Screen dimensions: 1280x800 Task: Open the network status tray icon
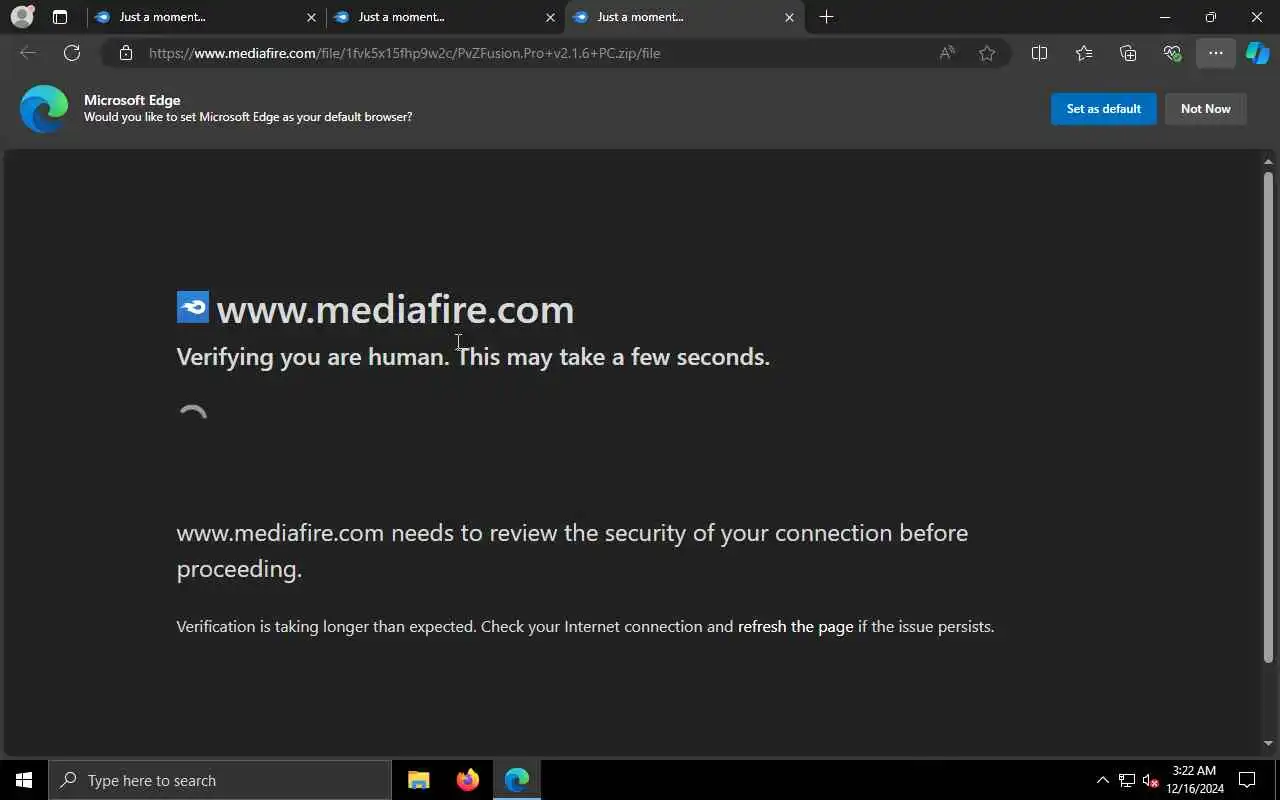pyautogui.click(x=1127, y=780)
